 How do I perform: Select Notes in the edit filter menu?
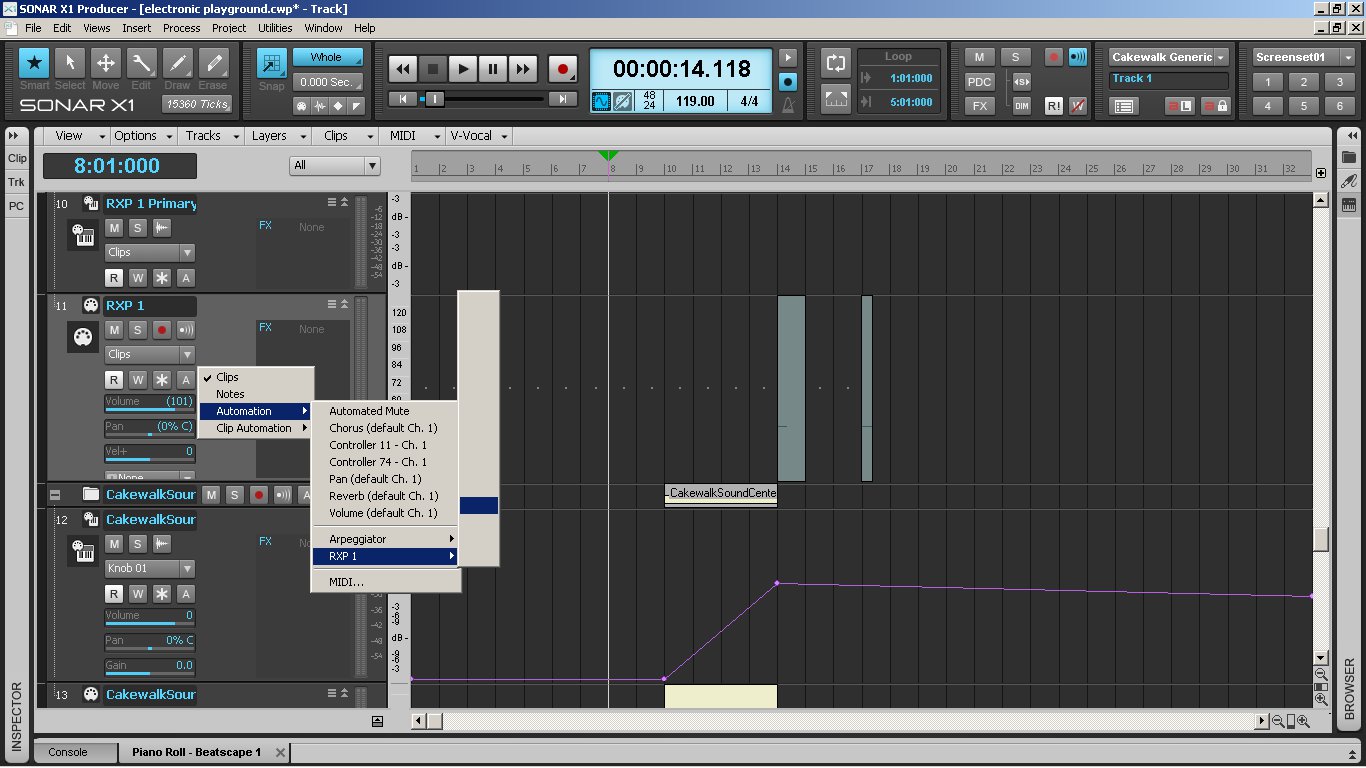[x=256, y=394]
